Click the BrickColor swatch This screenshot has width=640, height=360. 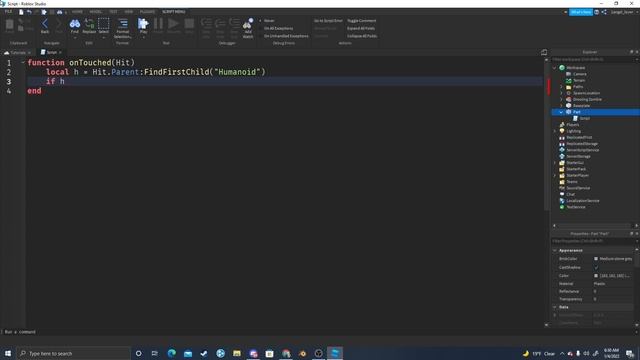[x=596, y=259]
